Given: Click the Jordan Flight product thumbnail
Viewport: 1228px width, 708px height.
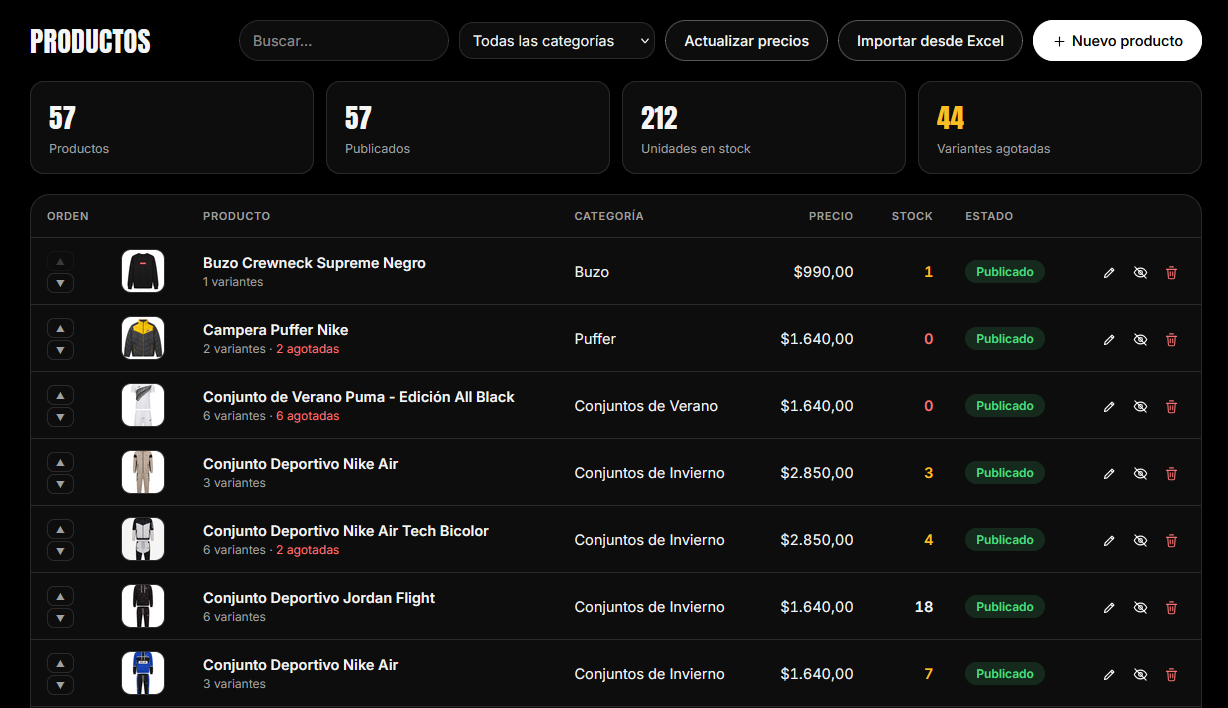Looking at the screenshot, I should coord(143,606).
